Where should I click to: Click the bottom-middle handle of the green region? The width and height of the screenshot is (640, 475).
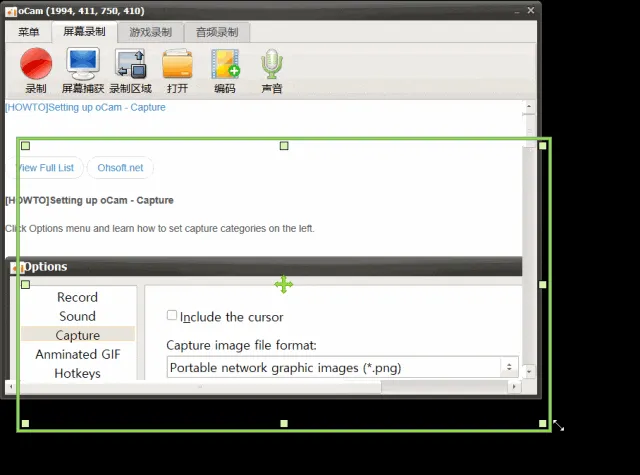[284, 424]
